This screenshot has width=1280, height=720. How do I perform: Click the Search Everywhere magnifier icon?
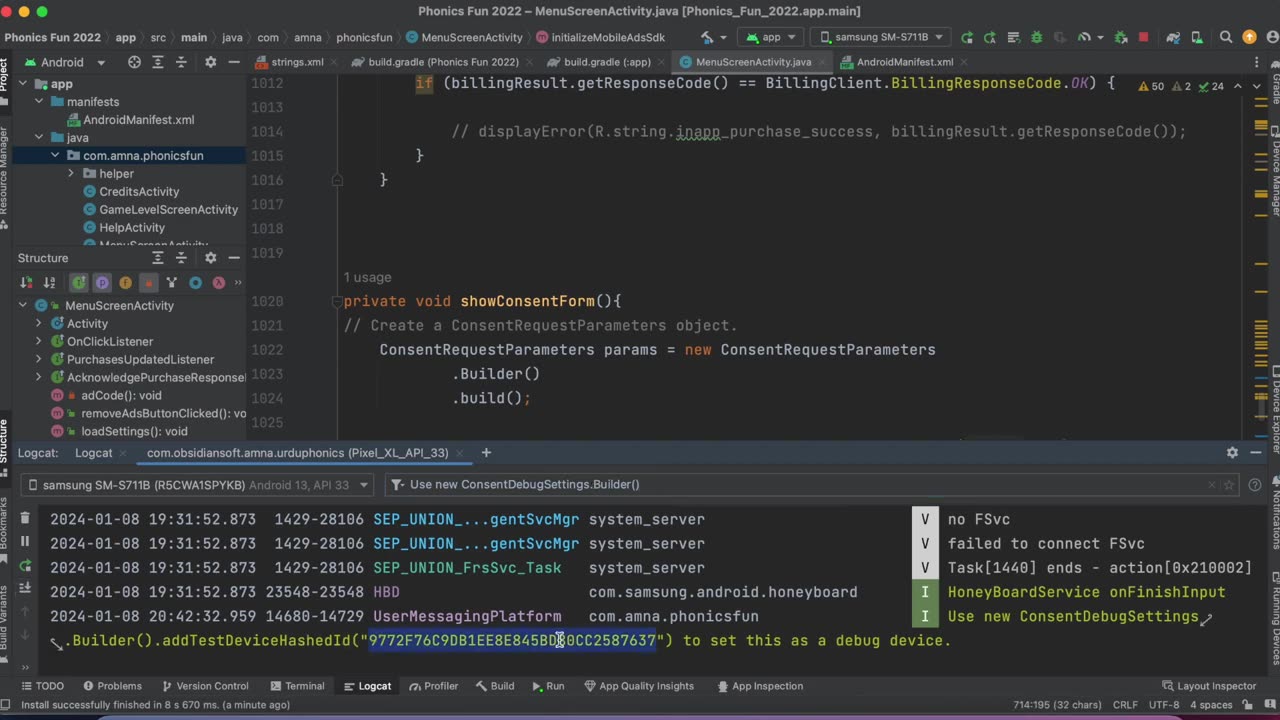pos(1226,37)
